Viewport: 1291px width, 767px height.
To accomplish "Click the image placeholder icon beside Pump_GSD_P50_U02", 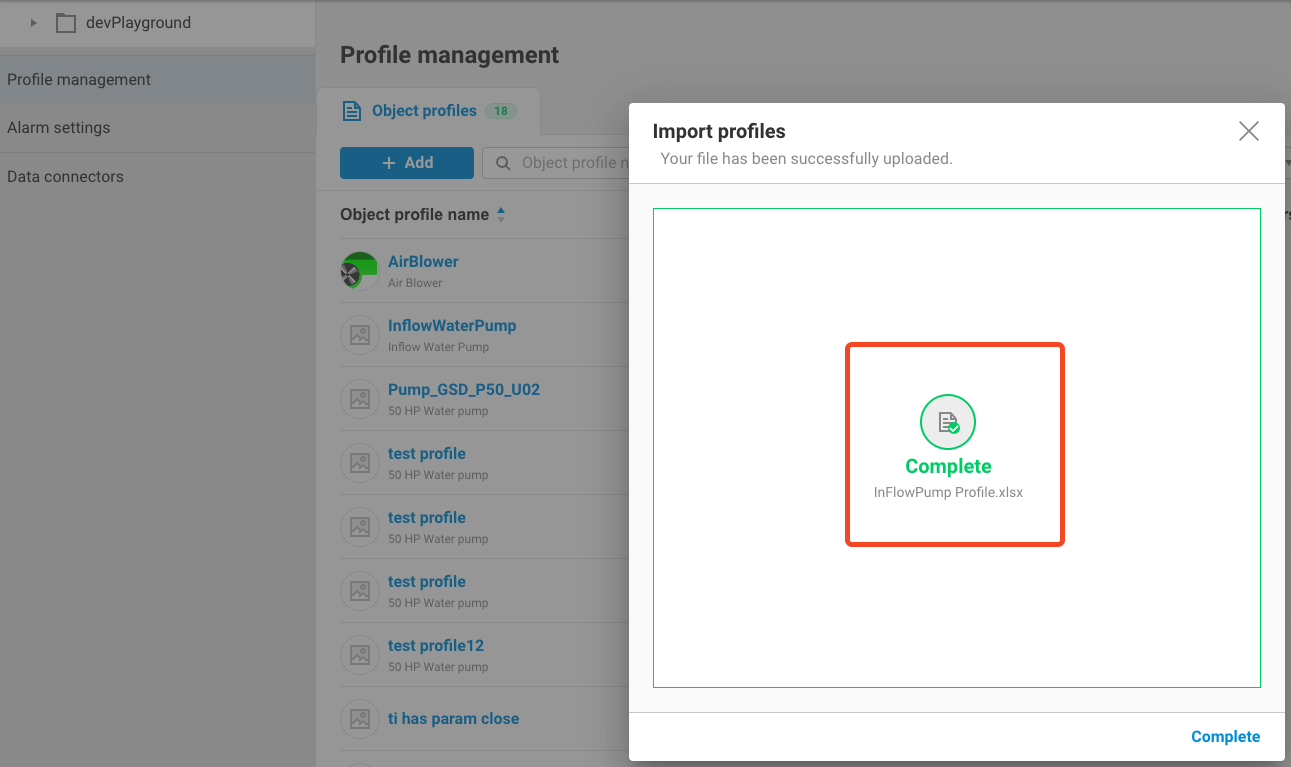I will tap(359, 398).
